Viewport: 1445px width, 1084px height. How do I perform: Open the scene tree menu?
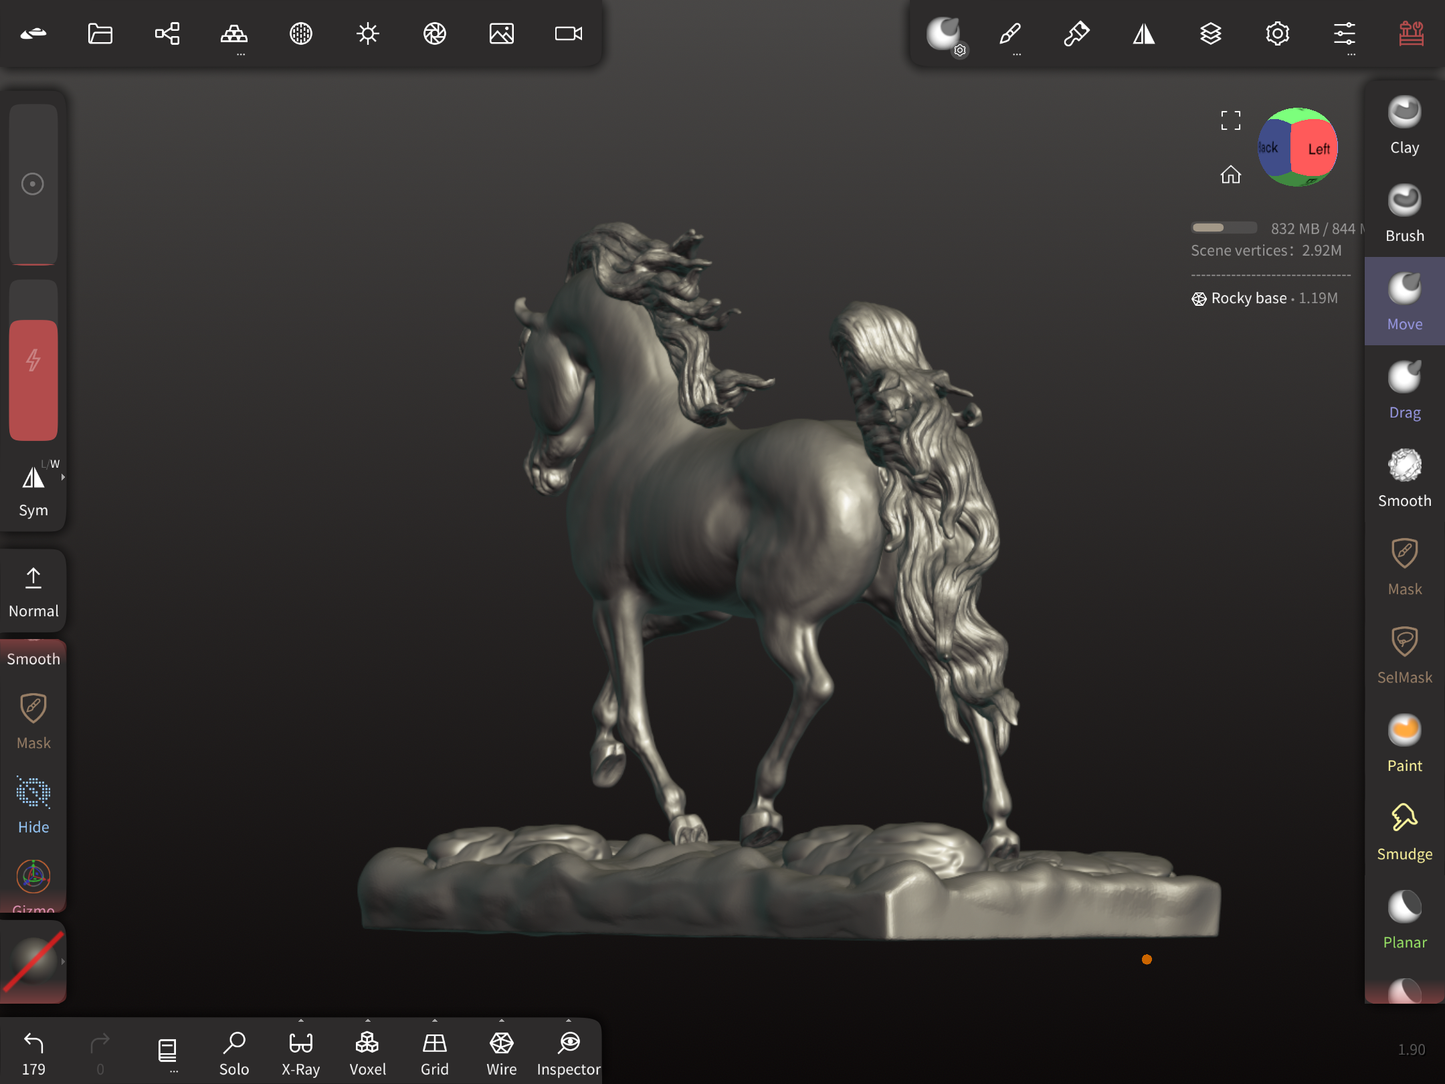pos(167,34)
